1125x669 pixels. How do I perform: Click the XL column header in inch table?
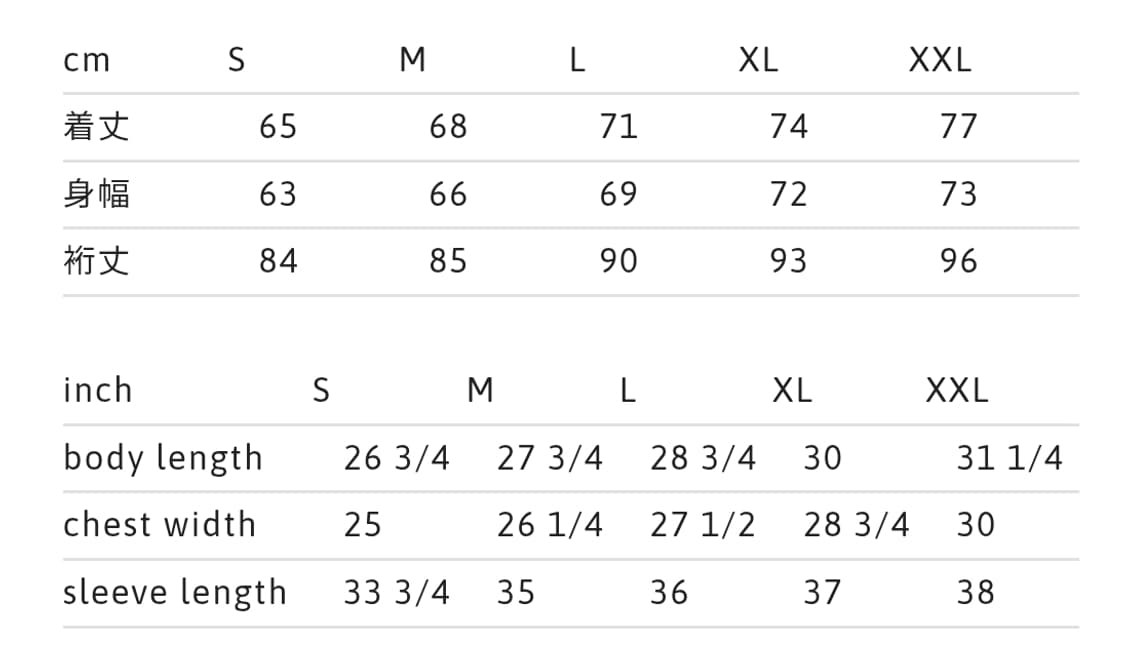pyautogui.click(x=792, y=390)
